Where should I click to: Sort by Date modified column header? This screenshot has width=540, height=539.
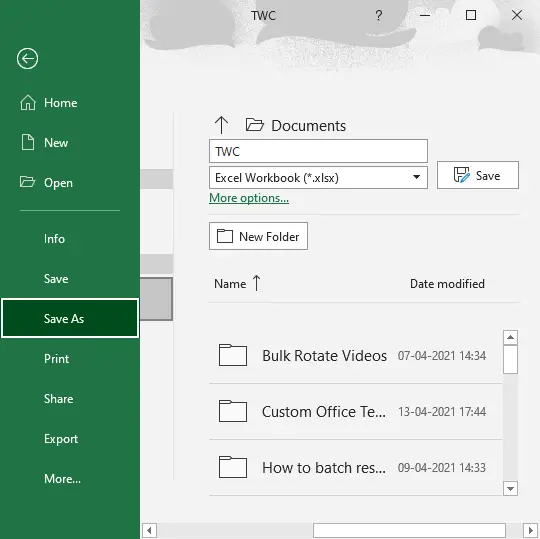pos(447,284)
